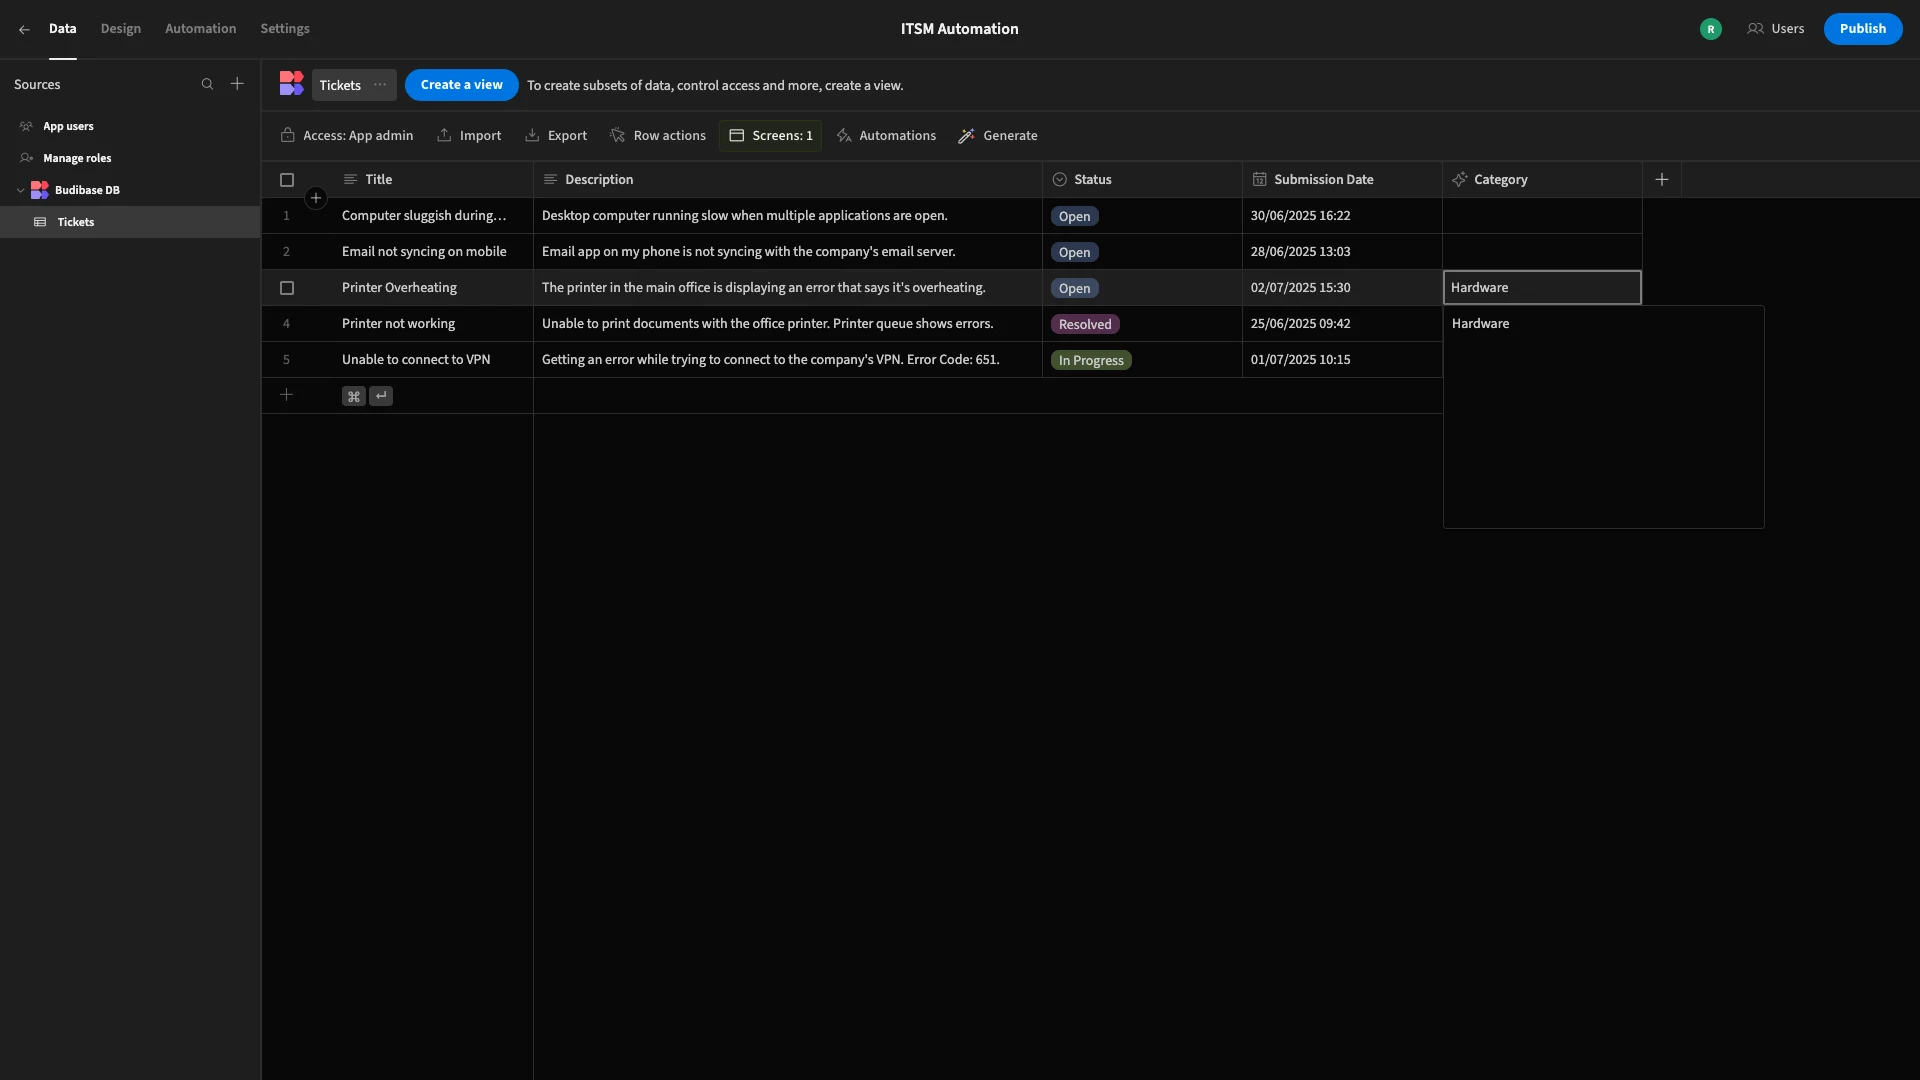Click Hardware in the expanded cell popup
The image size is (1920, 1080).
pyautogui.click(x=1480, y=324)
